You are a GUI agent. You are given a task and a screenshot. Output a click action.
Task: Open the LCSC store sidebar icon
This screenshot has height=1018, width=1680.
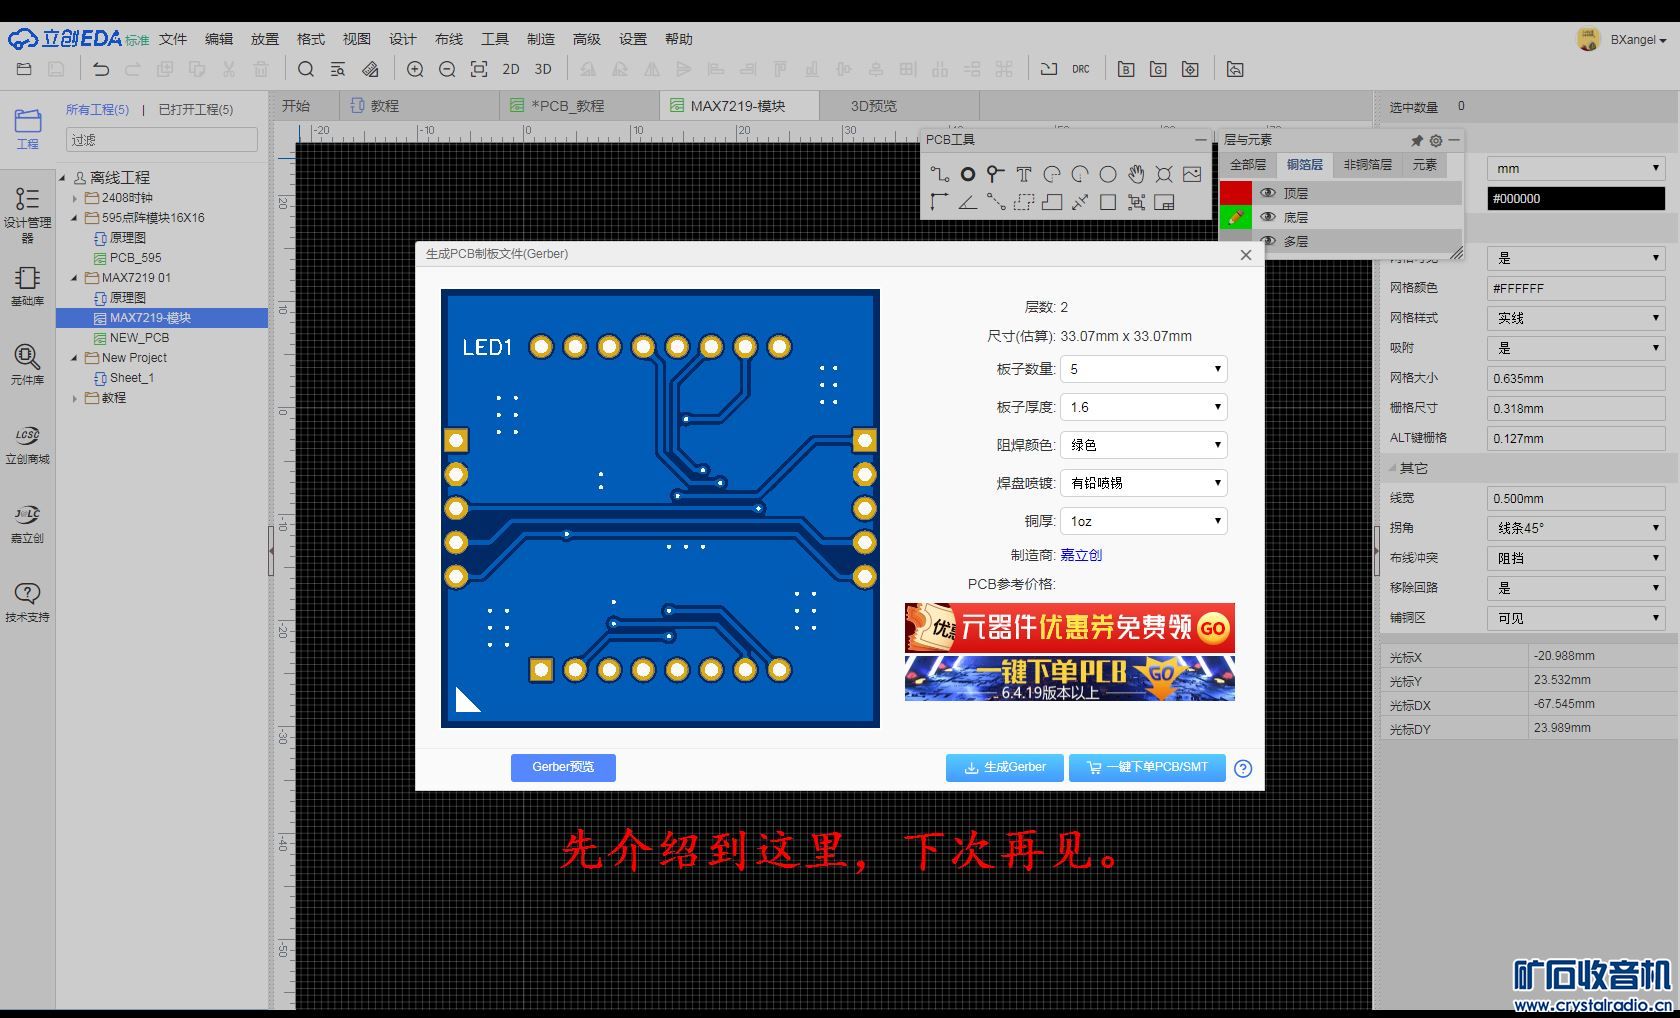[x=27, y=445]
